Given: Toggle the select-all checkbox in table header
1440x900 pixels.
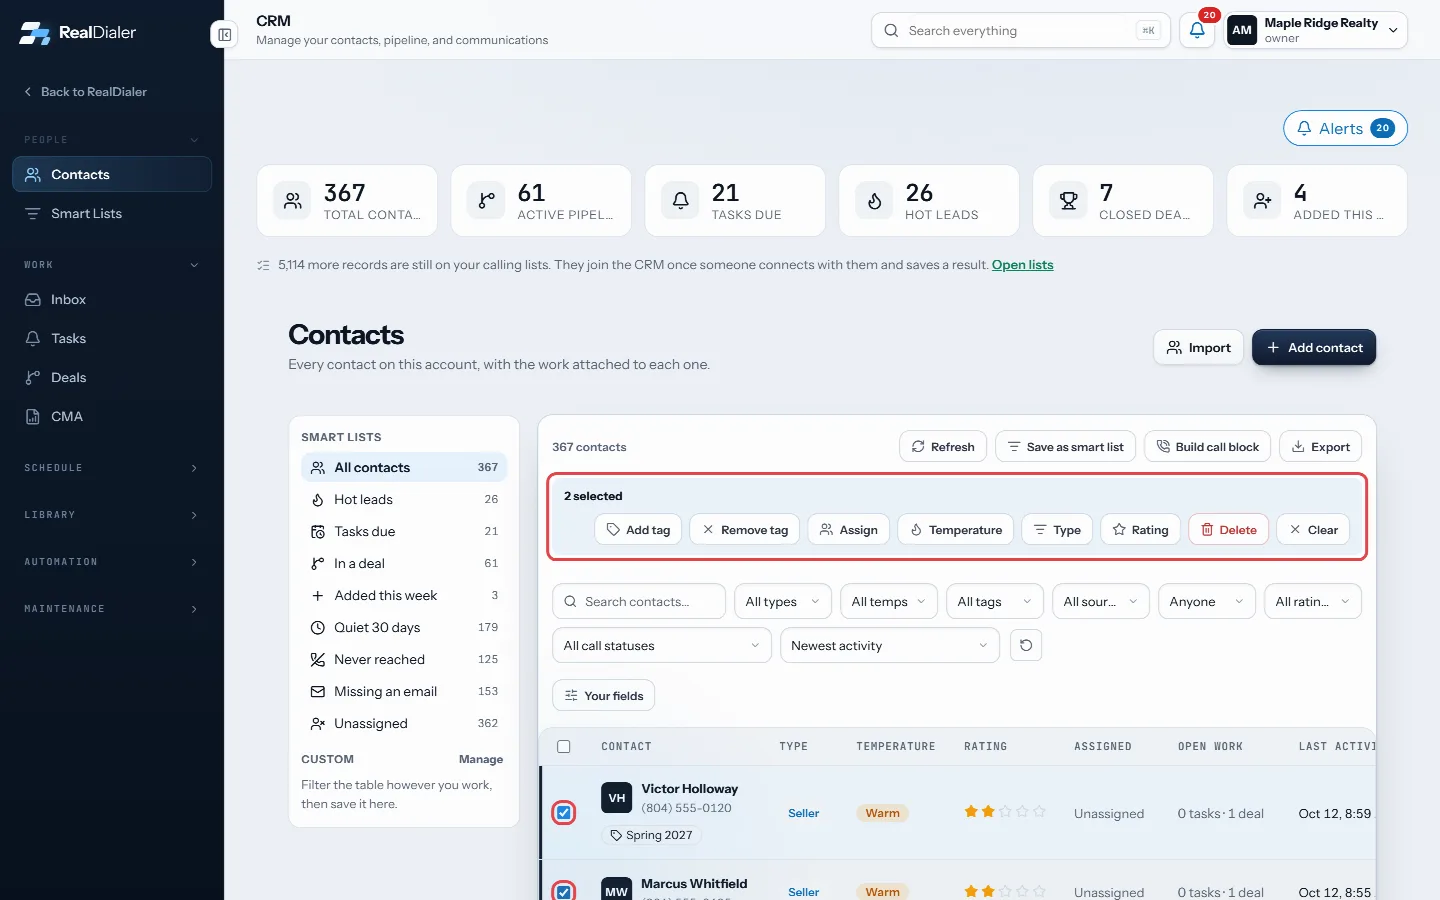Looking at the screenshot, I should click(x=564, y=746).
